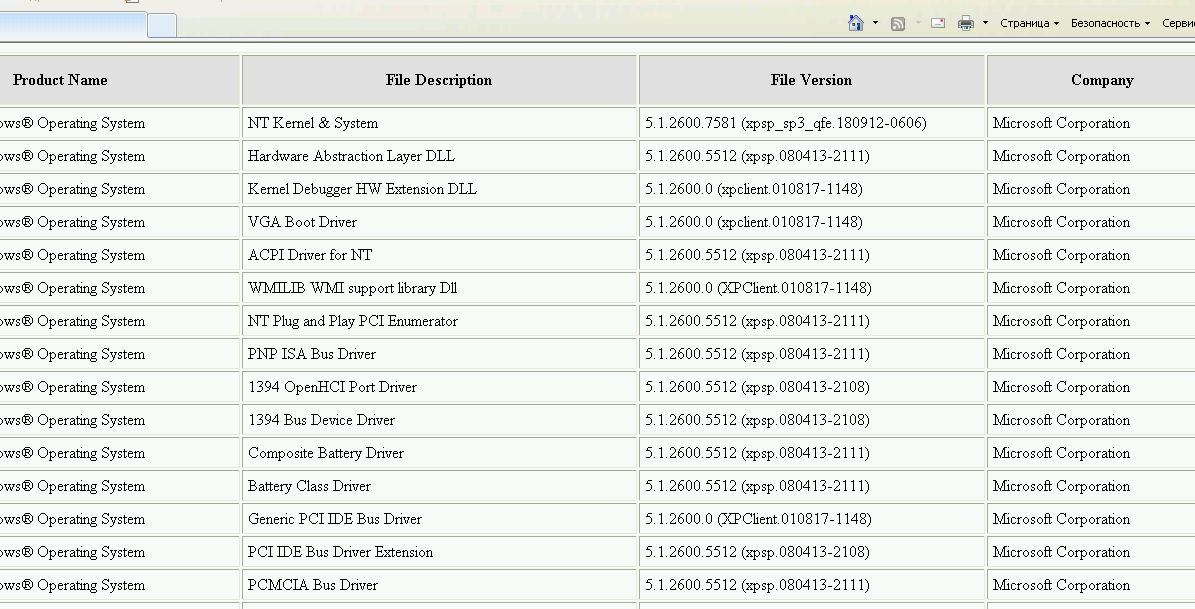1195x609 pixels.
Task: Click Kernel Debugger HW Extension DLL cell
Action: point(439,189)
